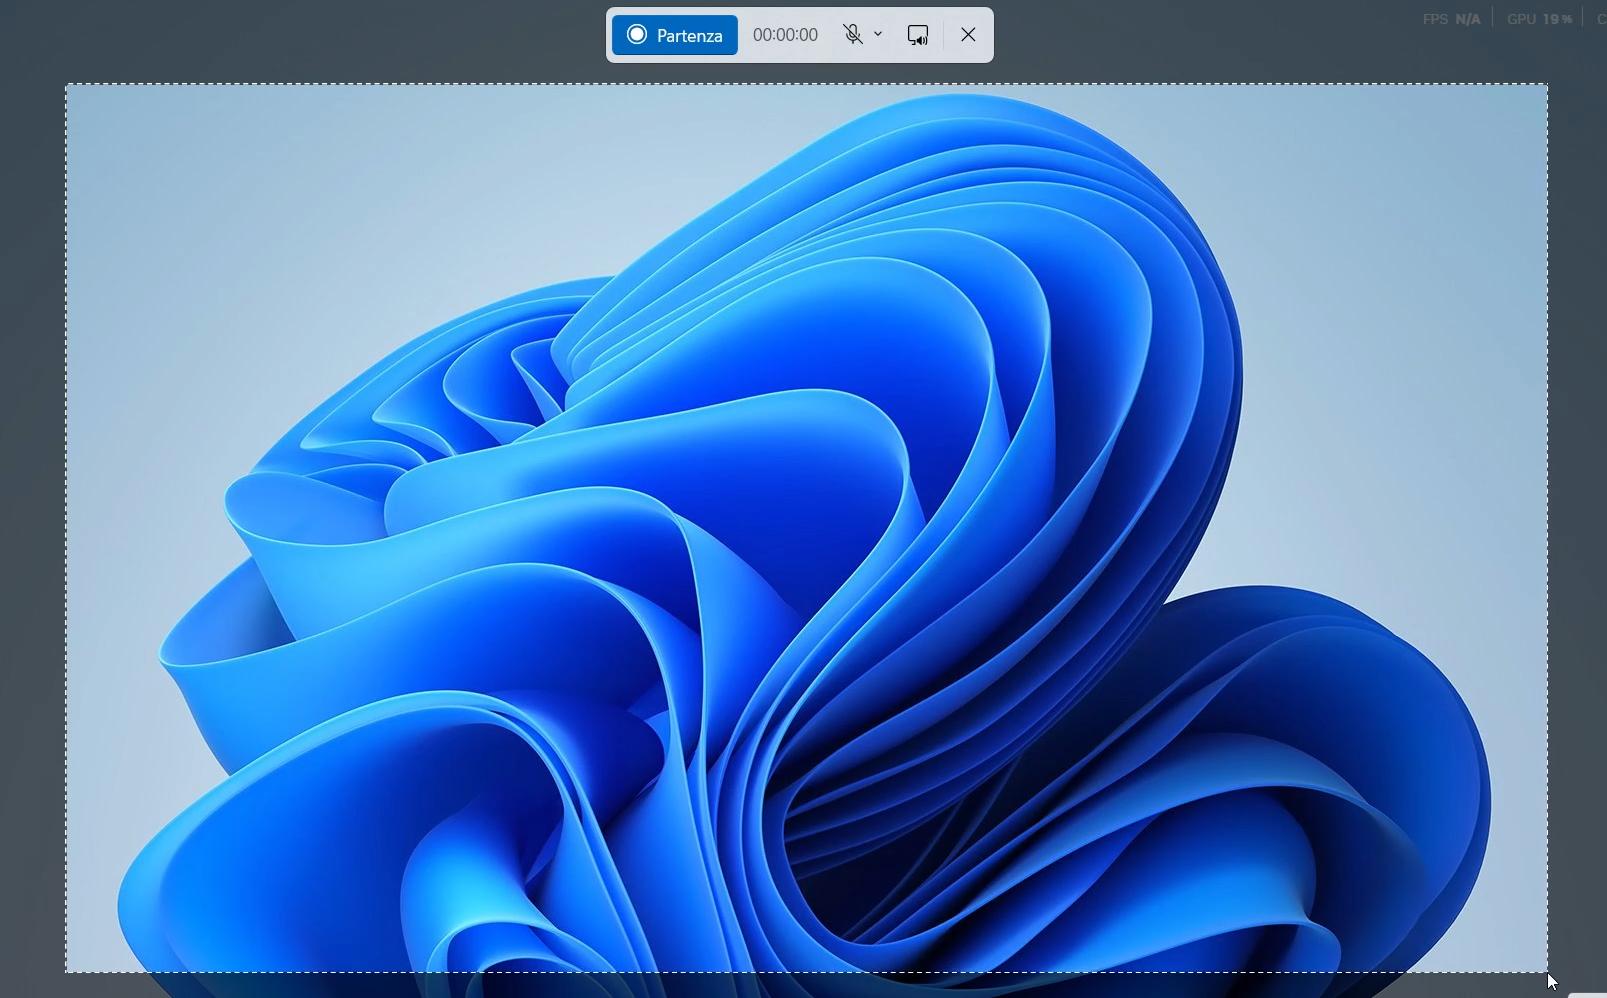This screenshot has height=998, width=1607.
Task: Click the GPU 19% overlay readout
Action: pos(1539,19)
